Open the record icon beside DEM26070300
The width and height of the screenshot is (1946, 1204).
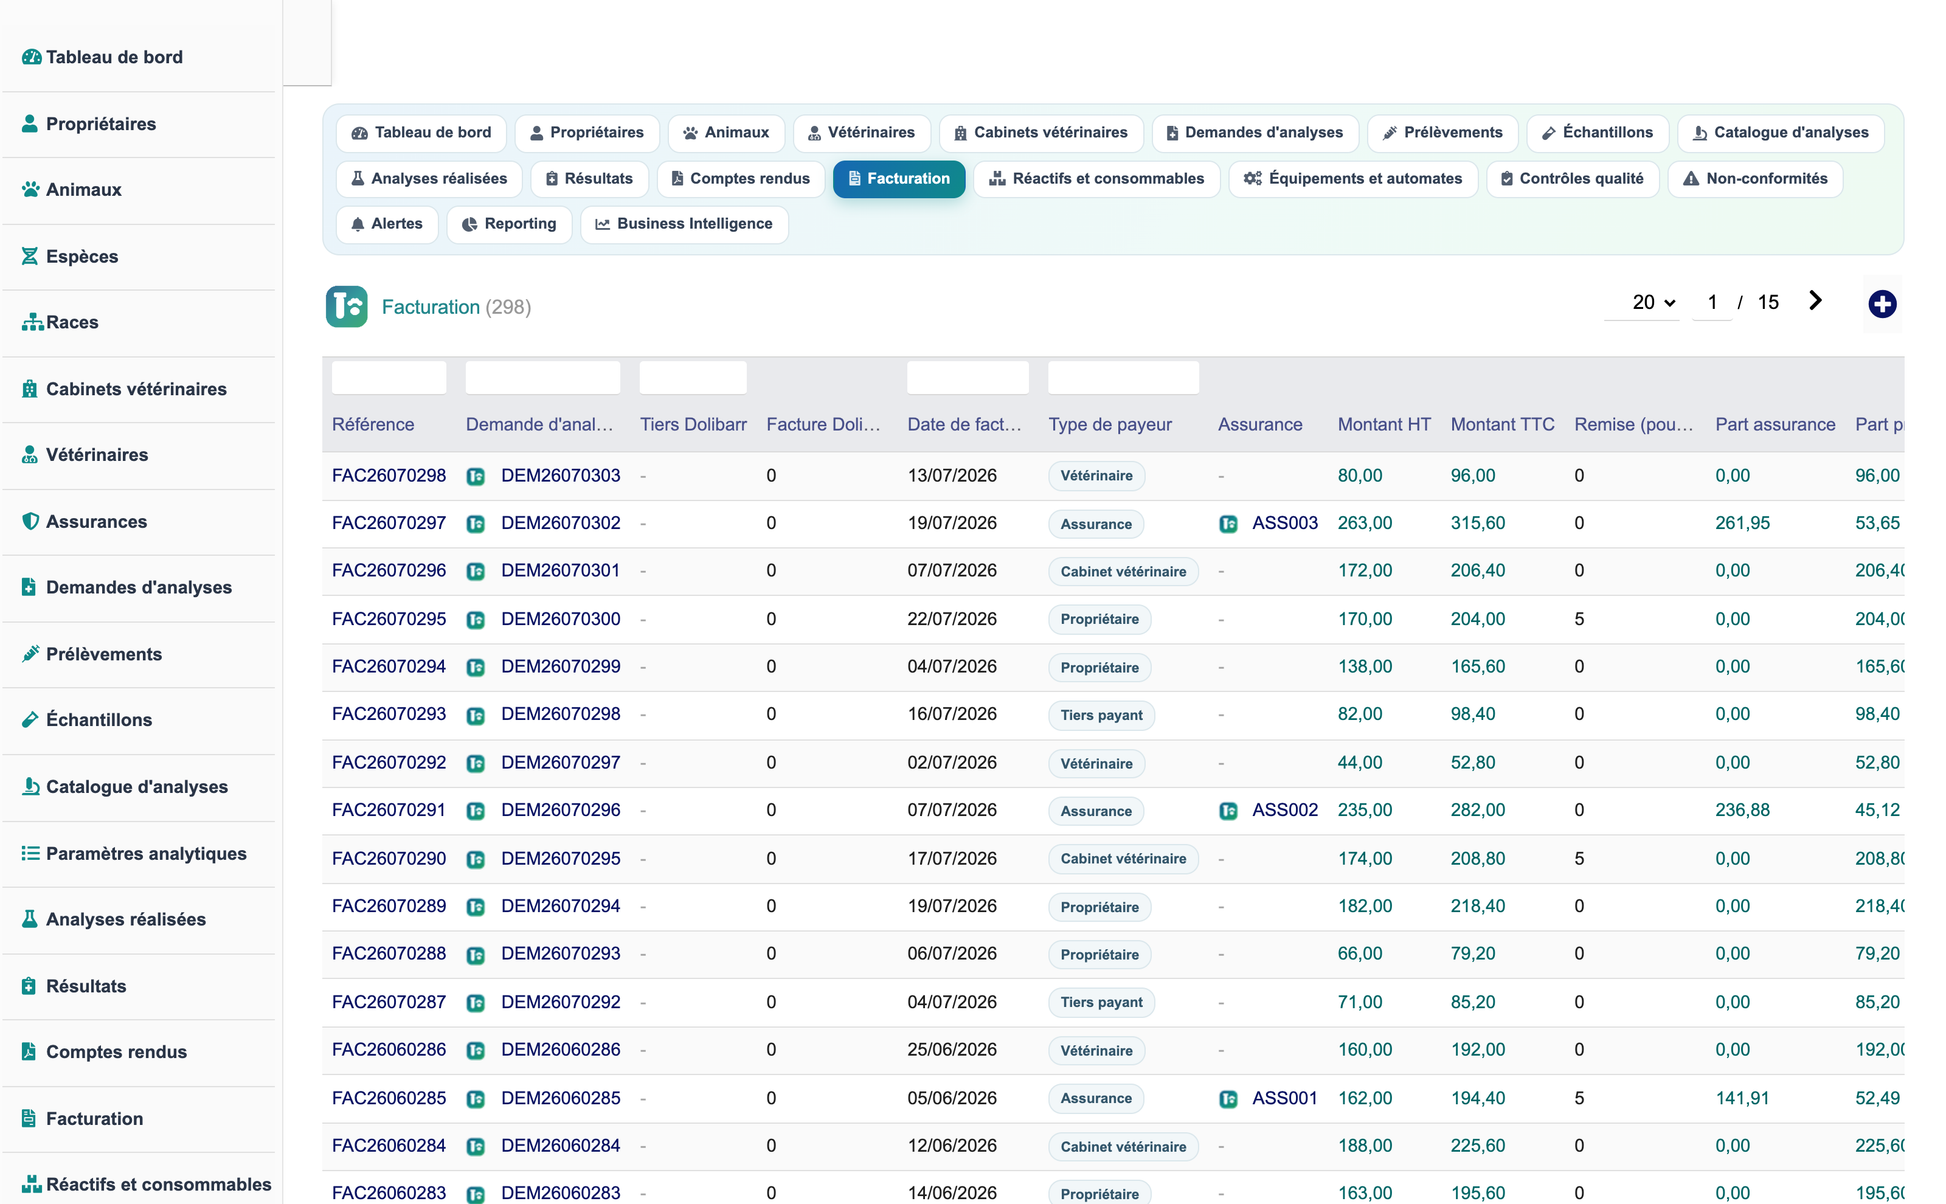click(476, 620)
